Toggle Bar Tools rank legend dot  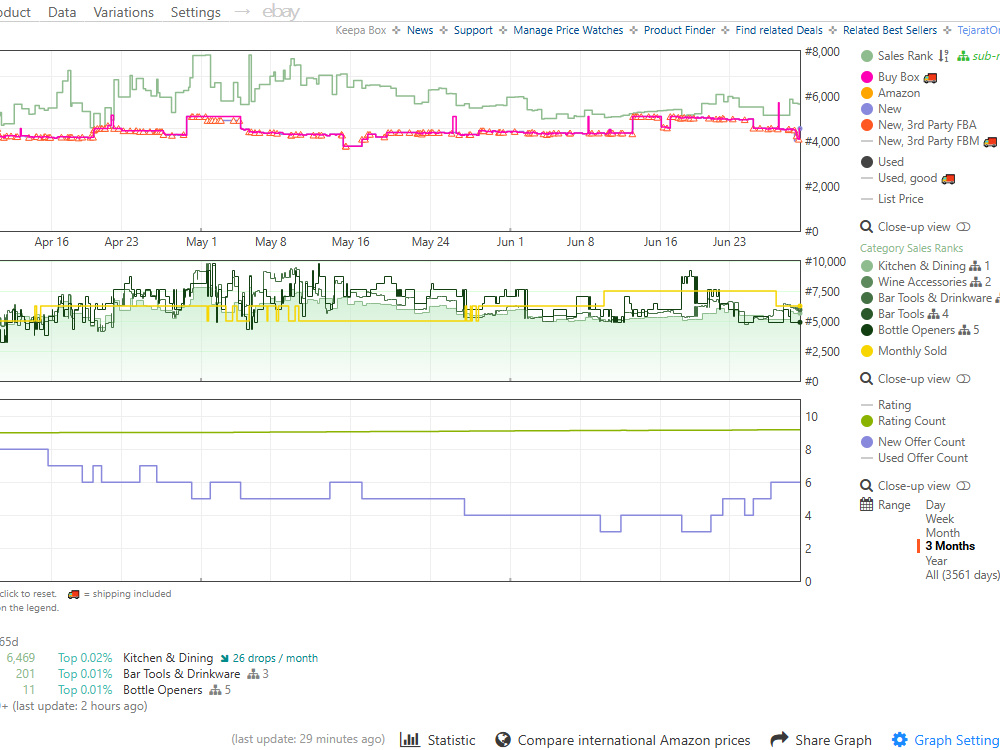click(x=867, y=314)
